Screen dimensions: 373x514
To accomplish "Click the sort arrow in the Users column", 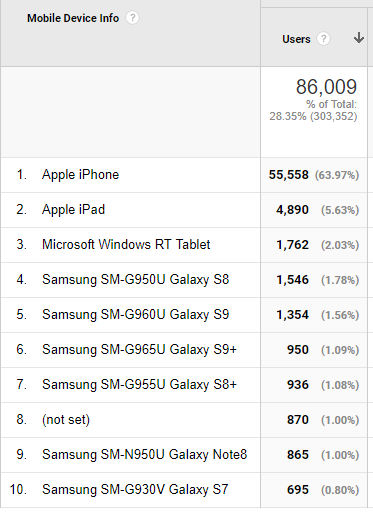I will [359, 38].
